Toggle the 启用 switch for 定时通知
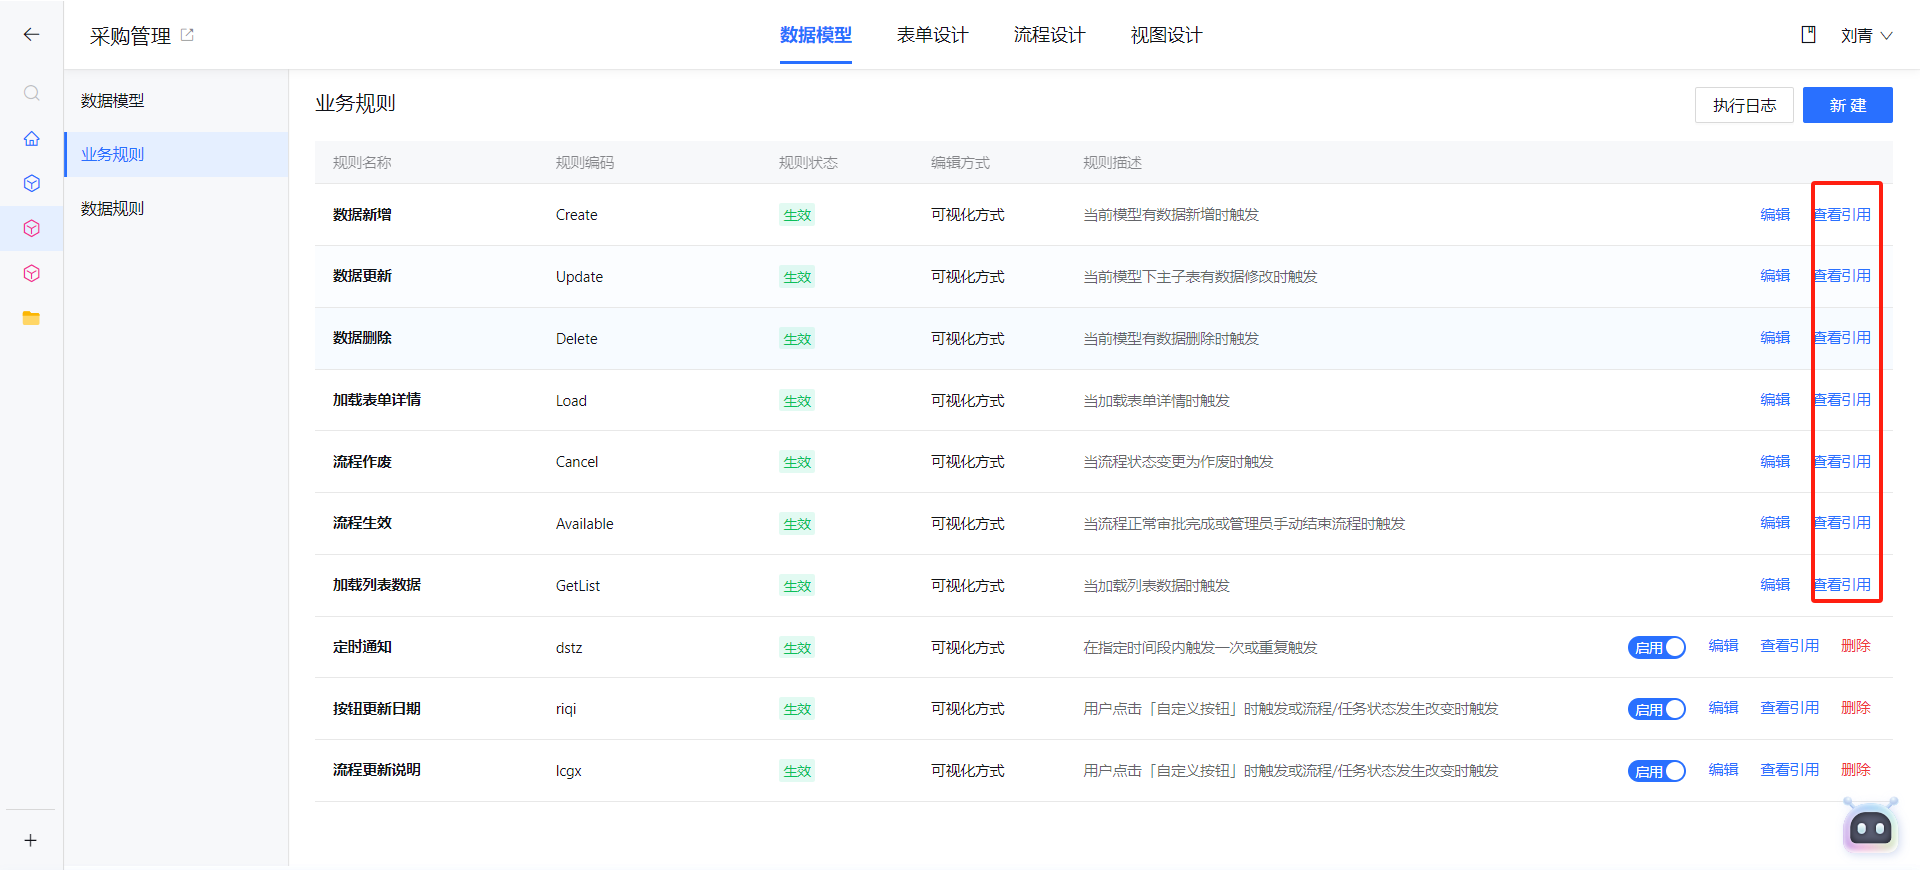The height and width of the screenshot is (870, 1920). coord(1657,647)
